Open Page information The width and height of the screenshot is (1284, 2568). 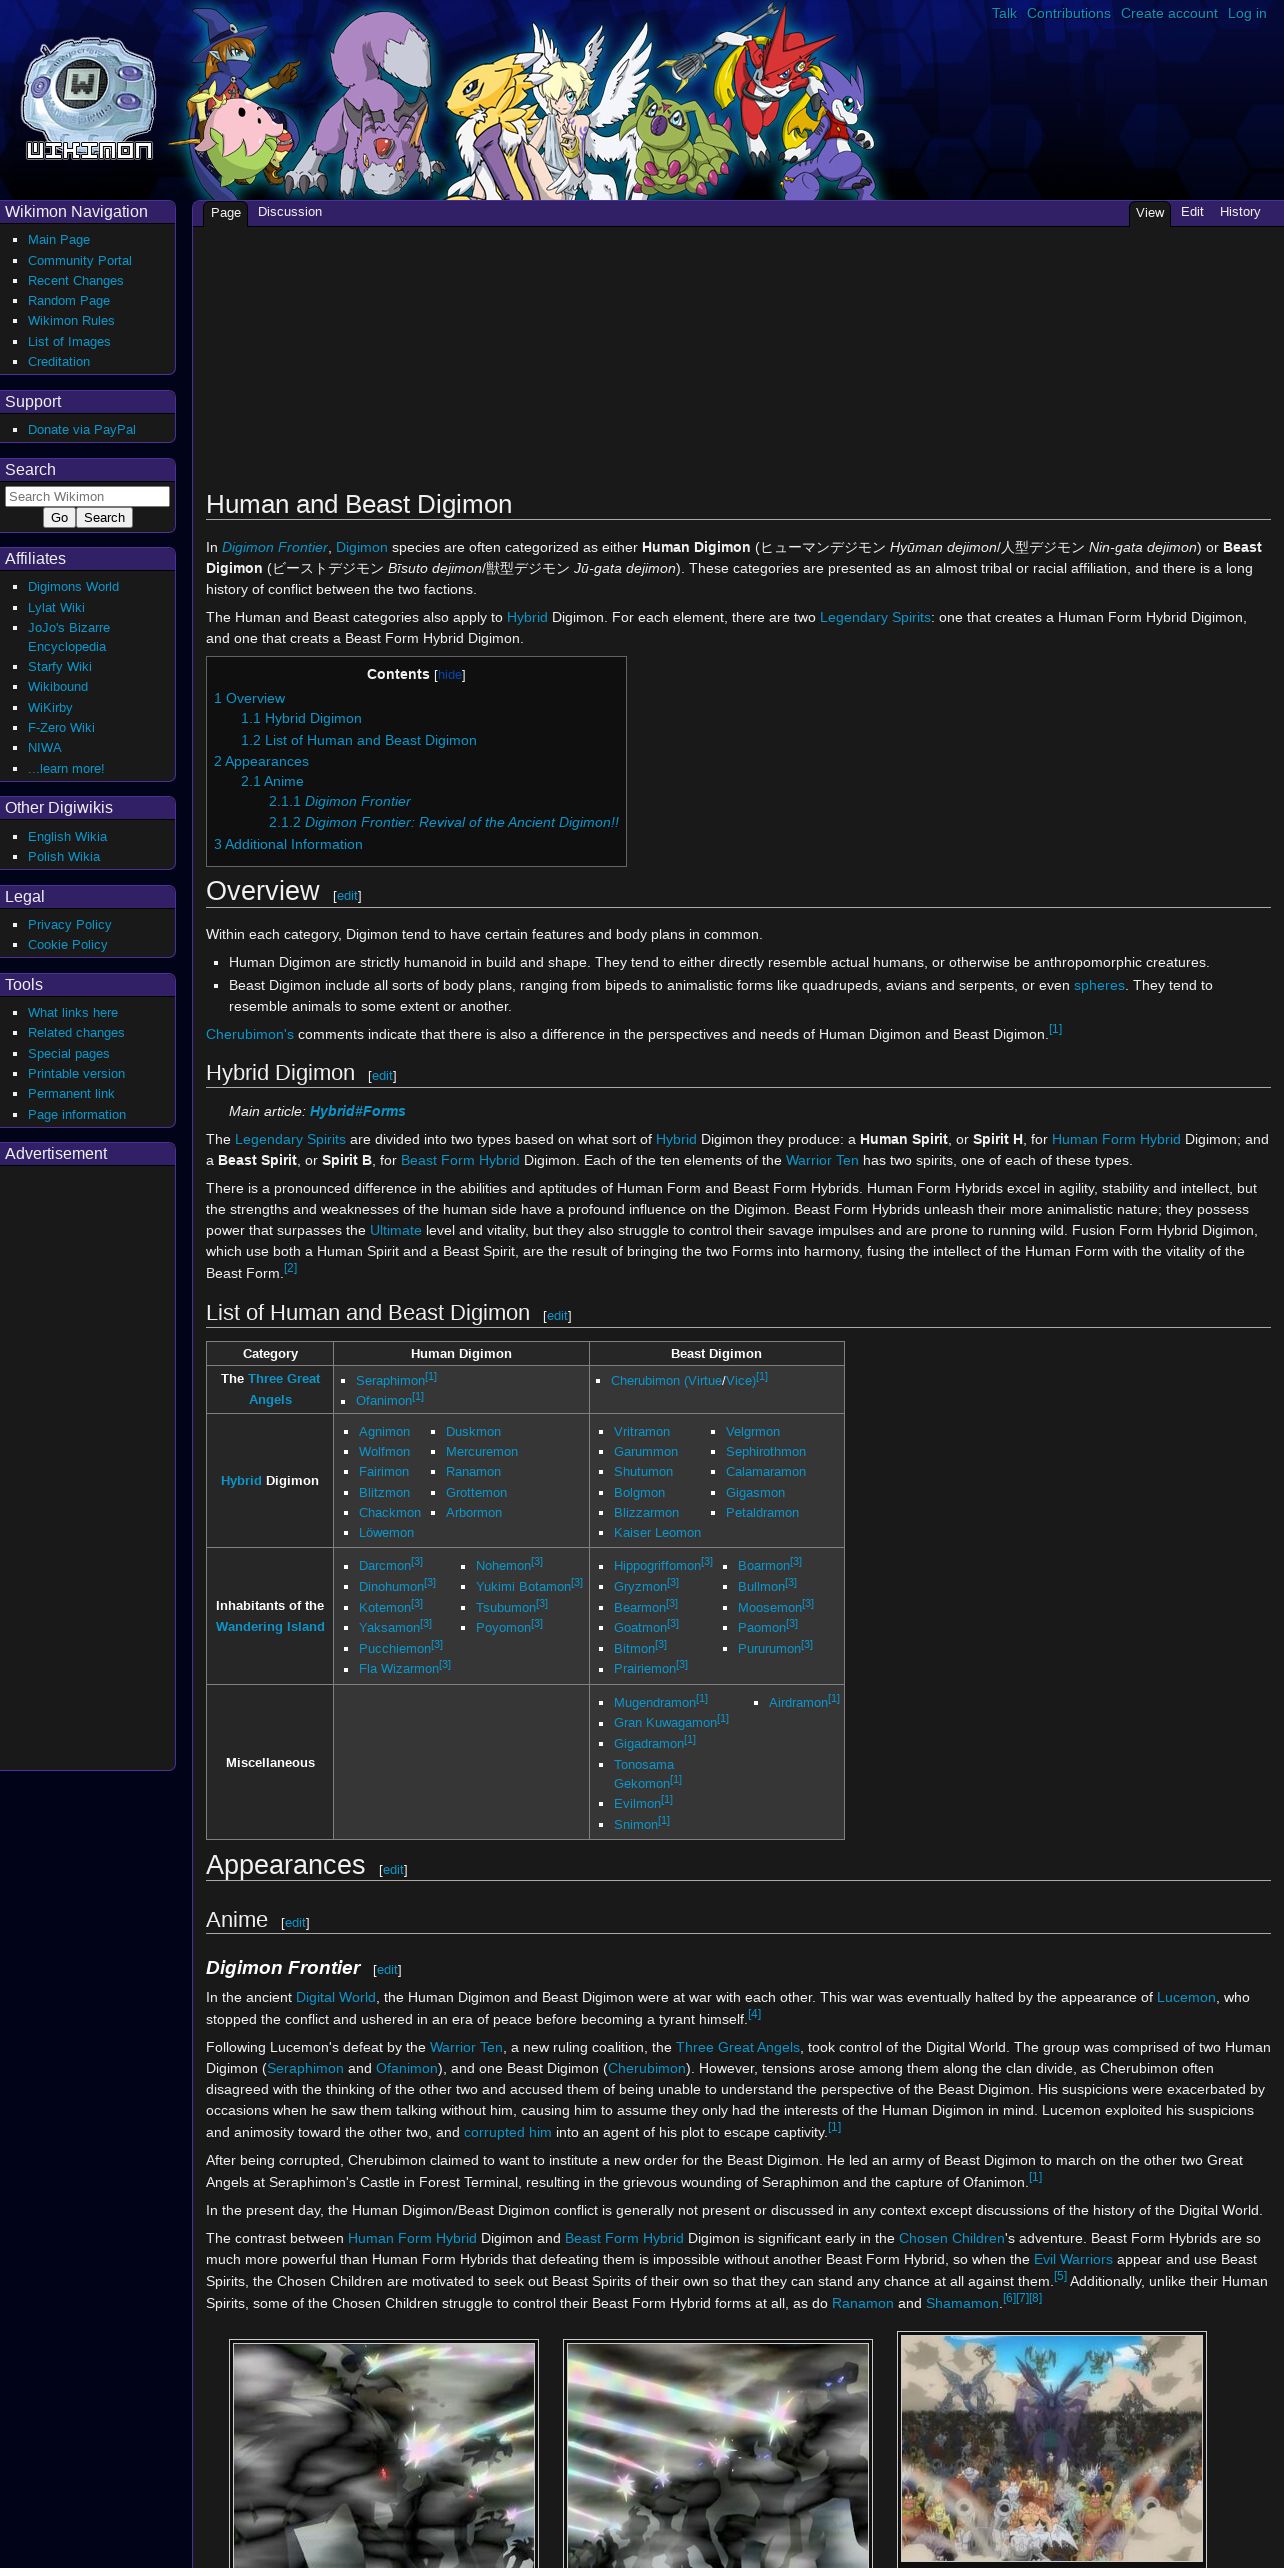pyautogui.click(x=77, y=1115)
